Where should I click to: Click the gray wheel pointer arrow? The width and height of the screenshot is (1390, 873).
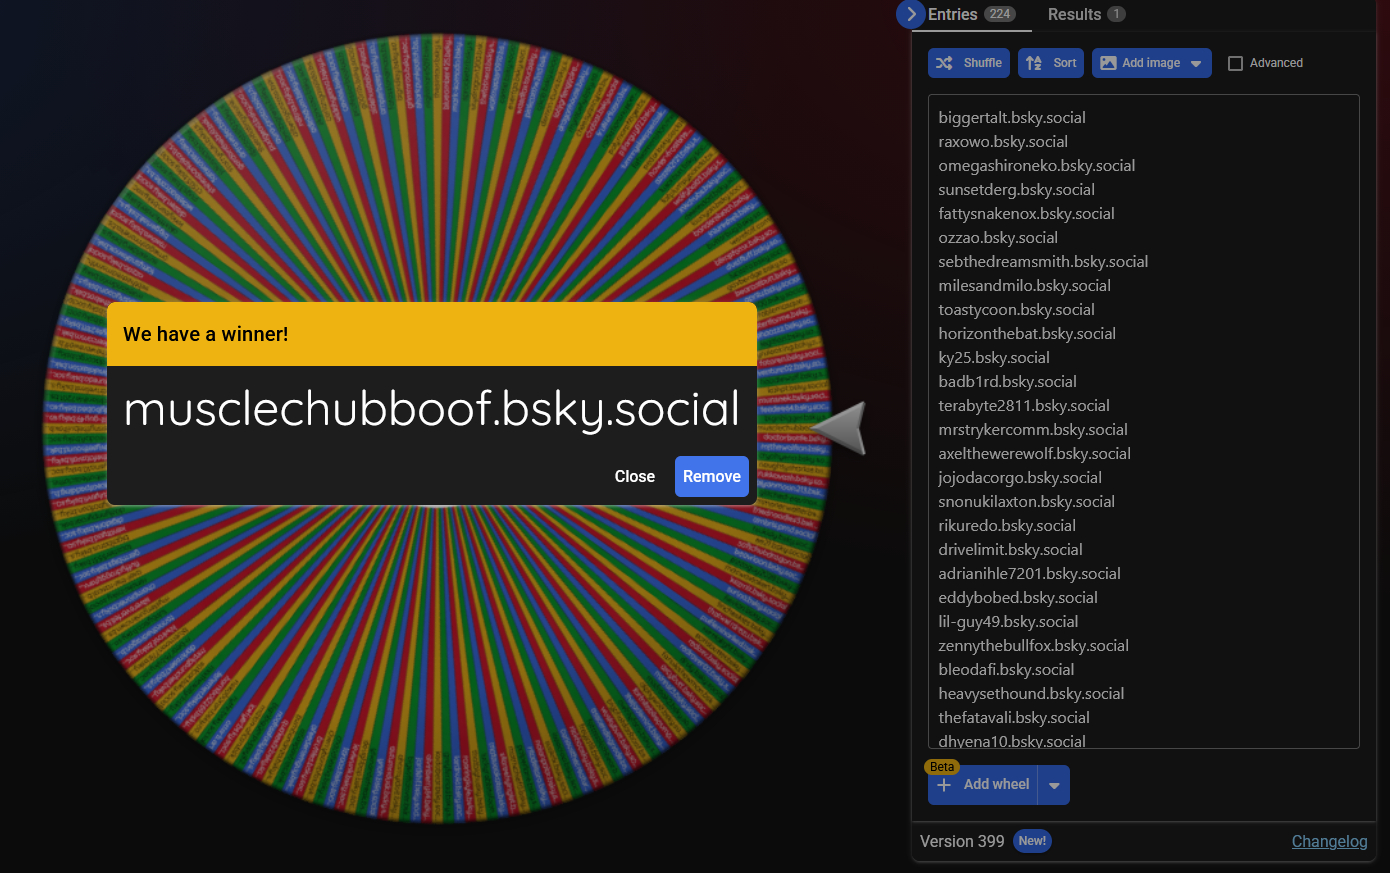point(841,428)
